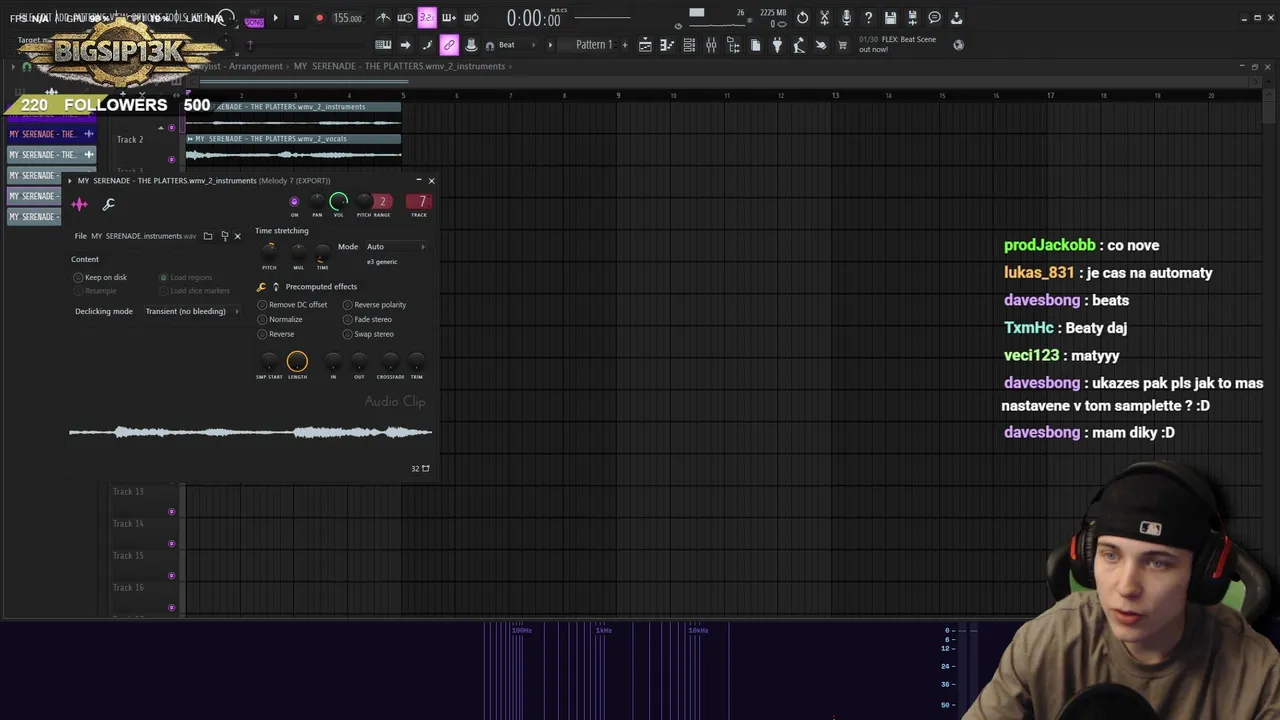Open the mixer view icon

click(x=711, y=45)
